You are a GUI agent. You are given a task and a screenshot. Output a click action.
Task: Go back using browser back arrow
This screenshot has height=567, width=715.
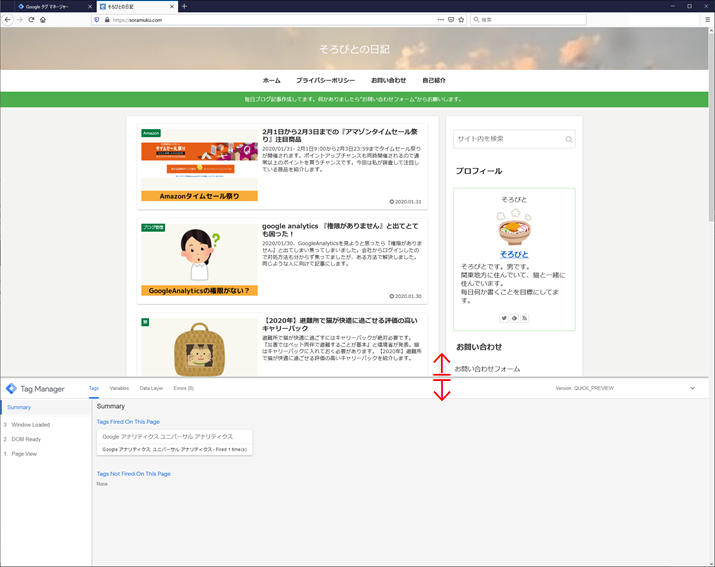tap(7, 20)
